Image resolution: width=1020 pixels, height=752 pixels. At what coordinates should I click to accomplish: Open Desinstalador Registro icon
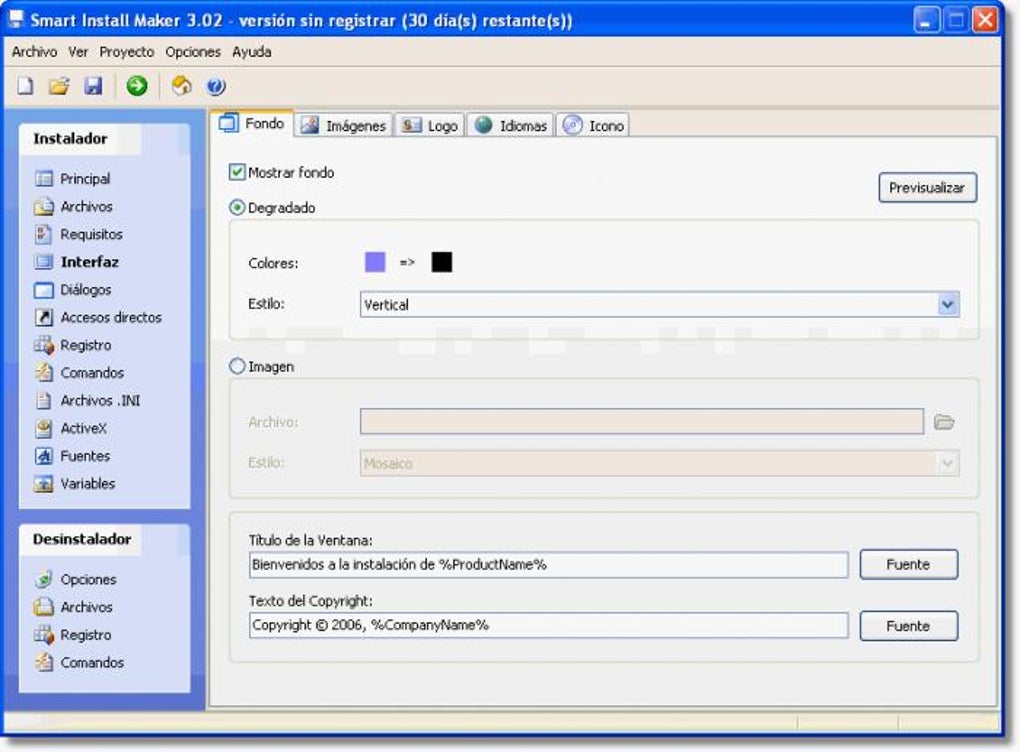[44, 634]
